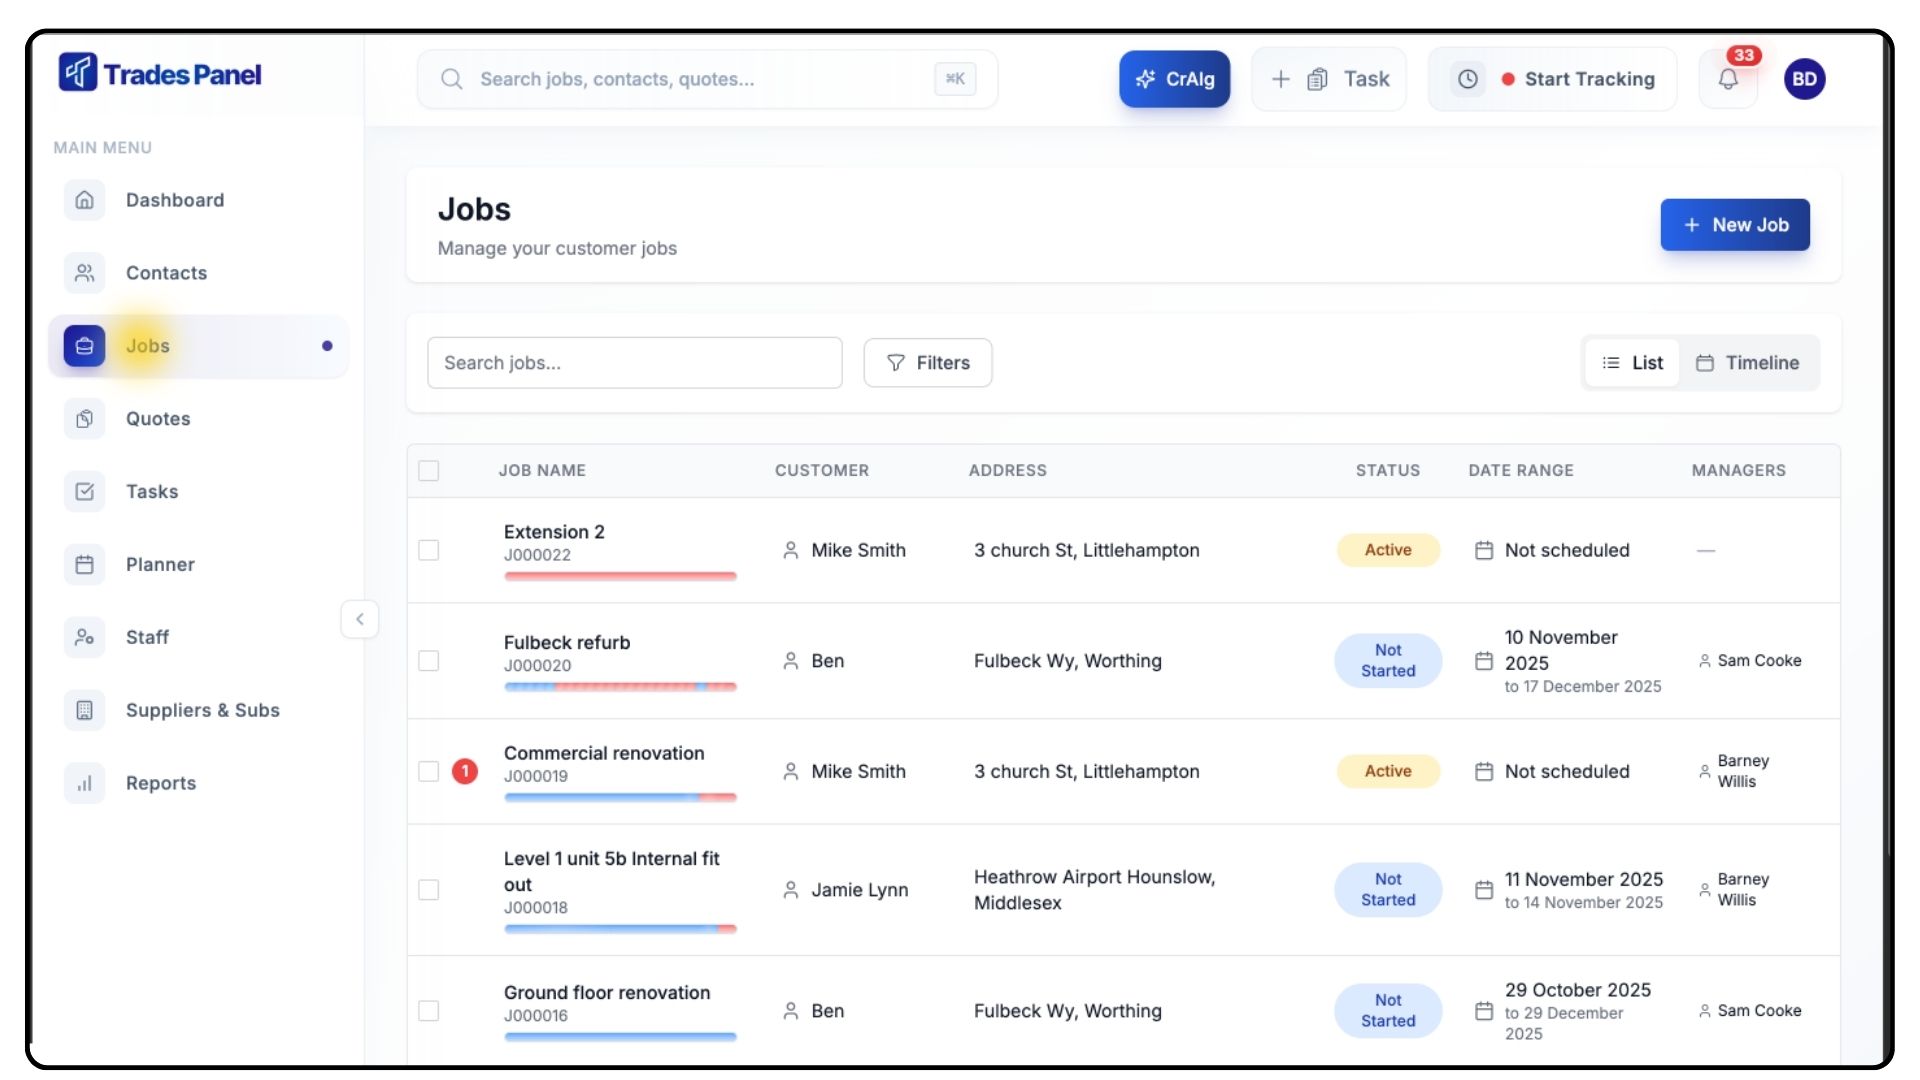Collapse the sidebar with the chevron
Screen dimensions: 1920x1080
click(x=360, y=619)
